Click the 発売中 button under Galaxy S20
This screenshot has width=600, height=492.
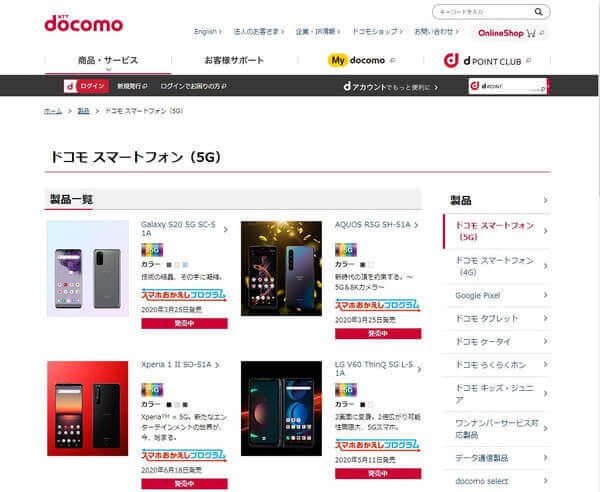coord(184,323)
